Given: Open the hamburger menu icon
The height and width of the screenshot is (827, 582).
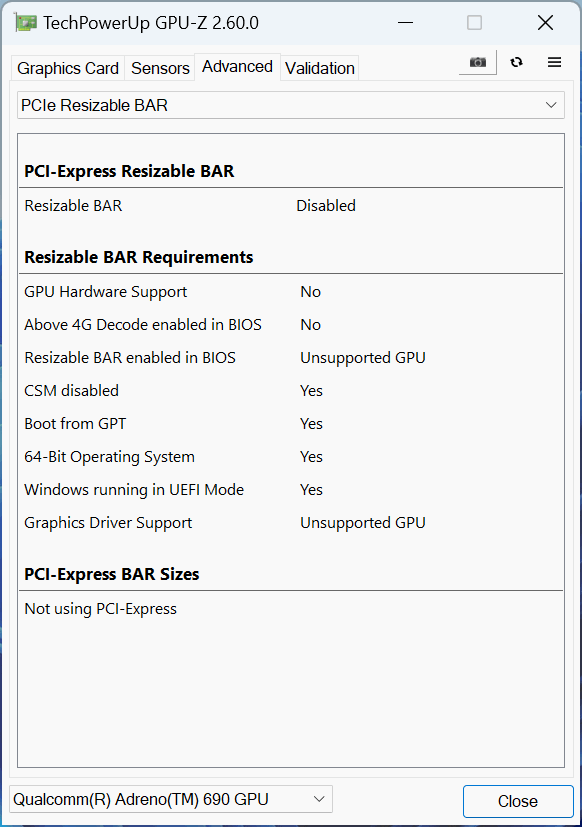Looking at the screenshot, I should (x=554, y=62).
